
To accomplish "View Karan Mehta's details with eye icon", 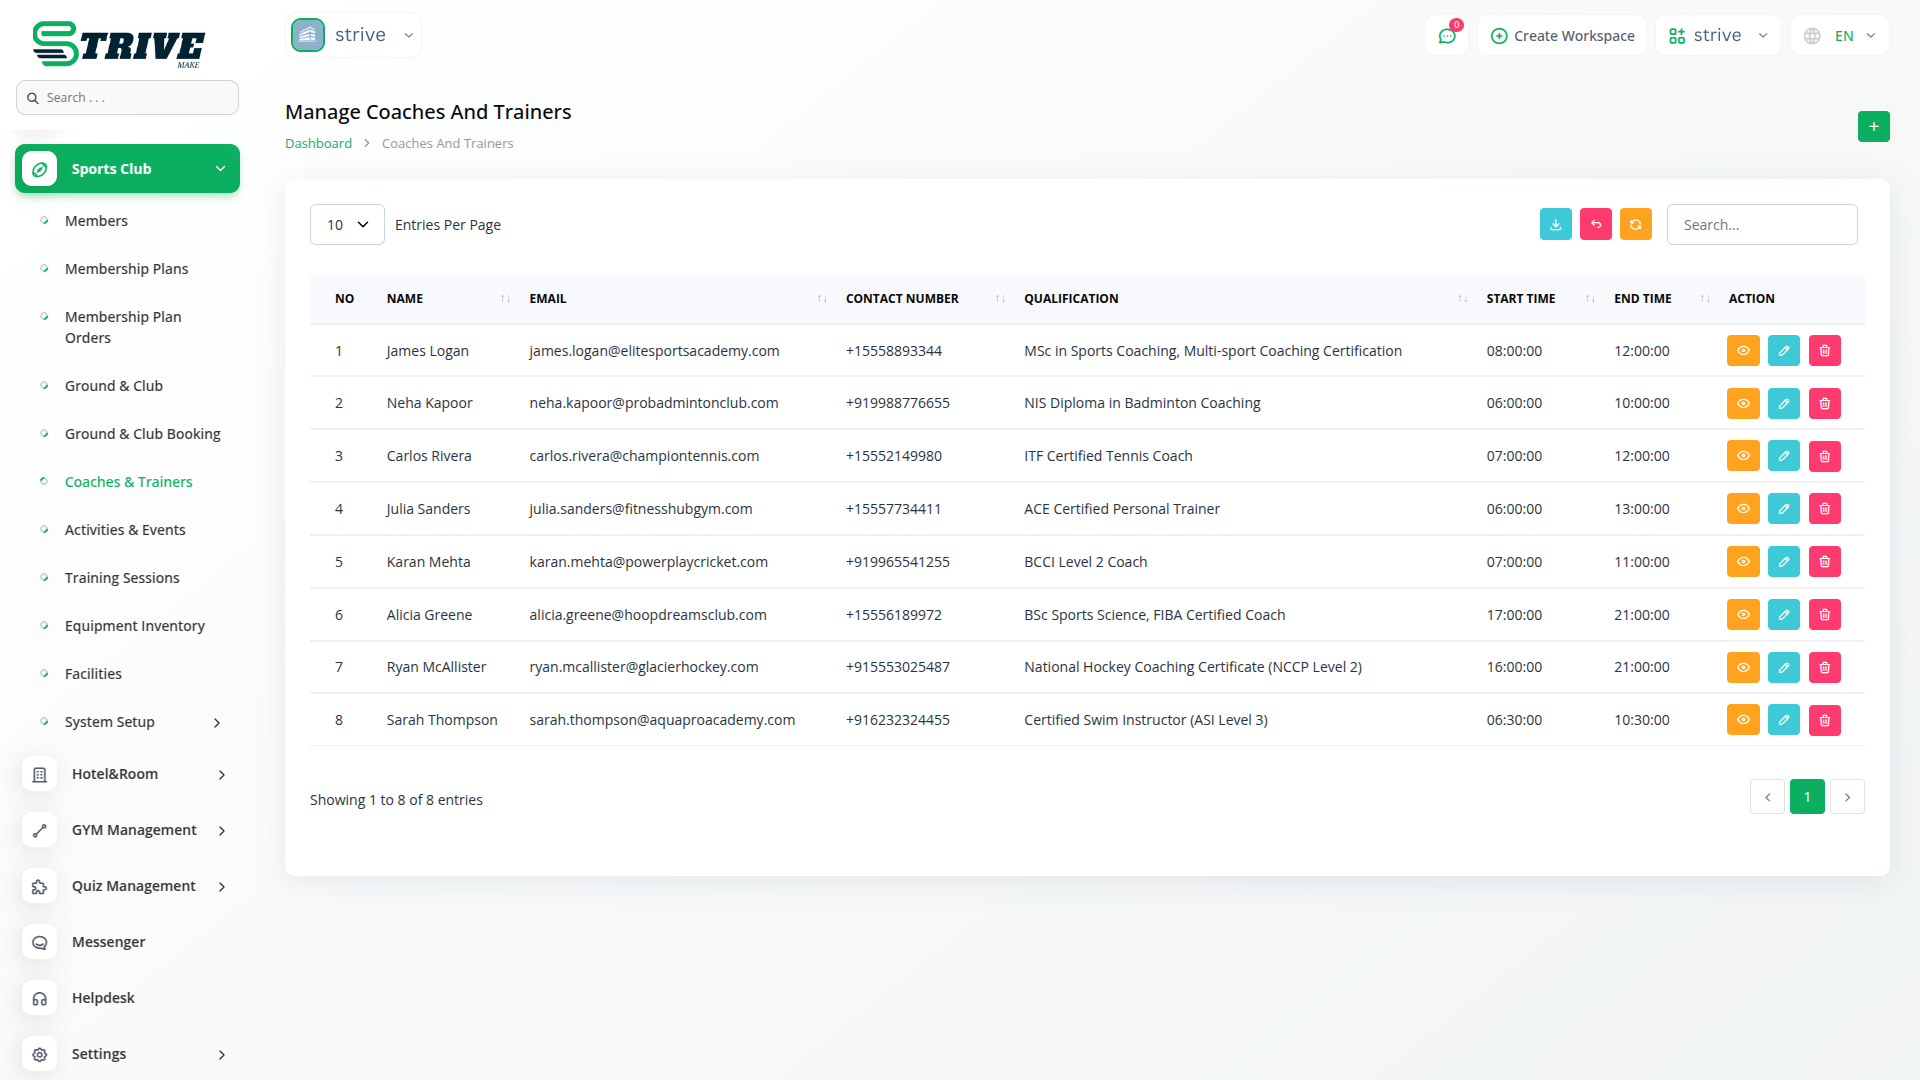I will [x=1742, y=562].
